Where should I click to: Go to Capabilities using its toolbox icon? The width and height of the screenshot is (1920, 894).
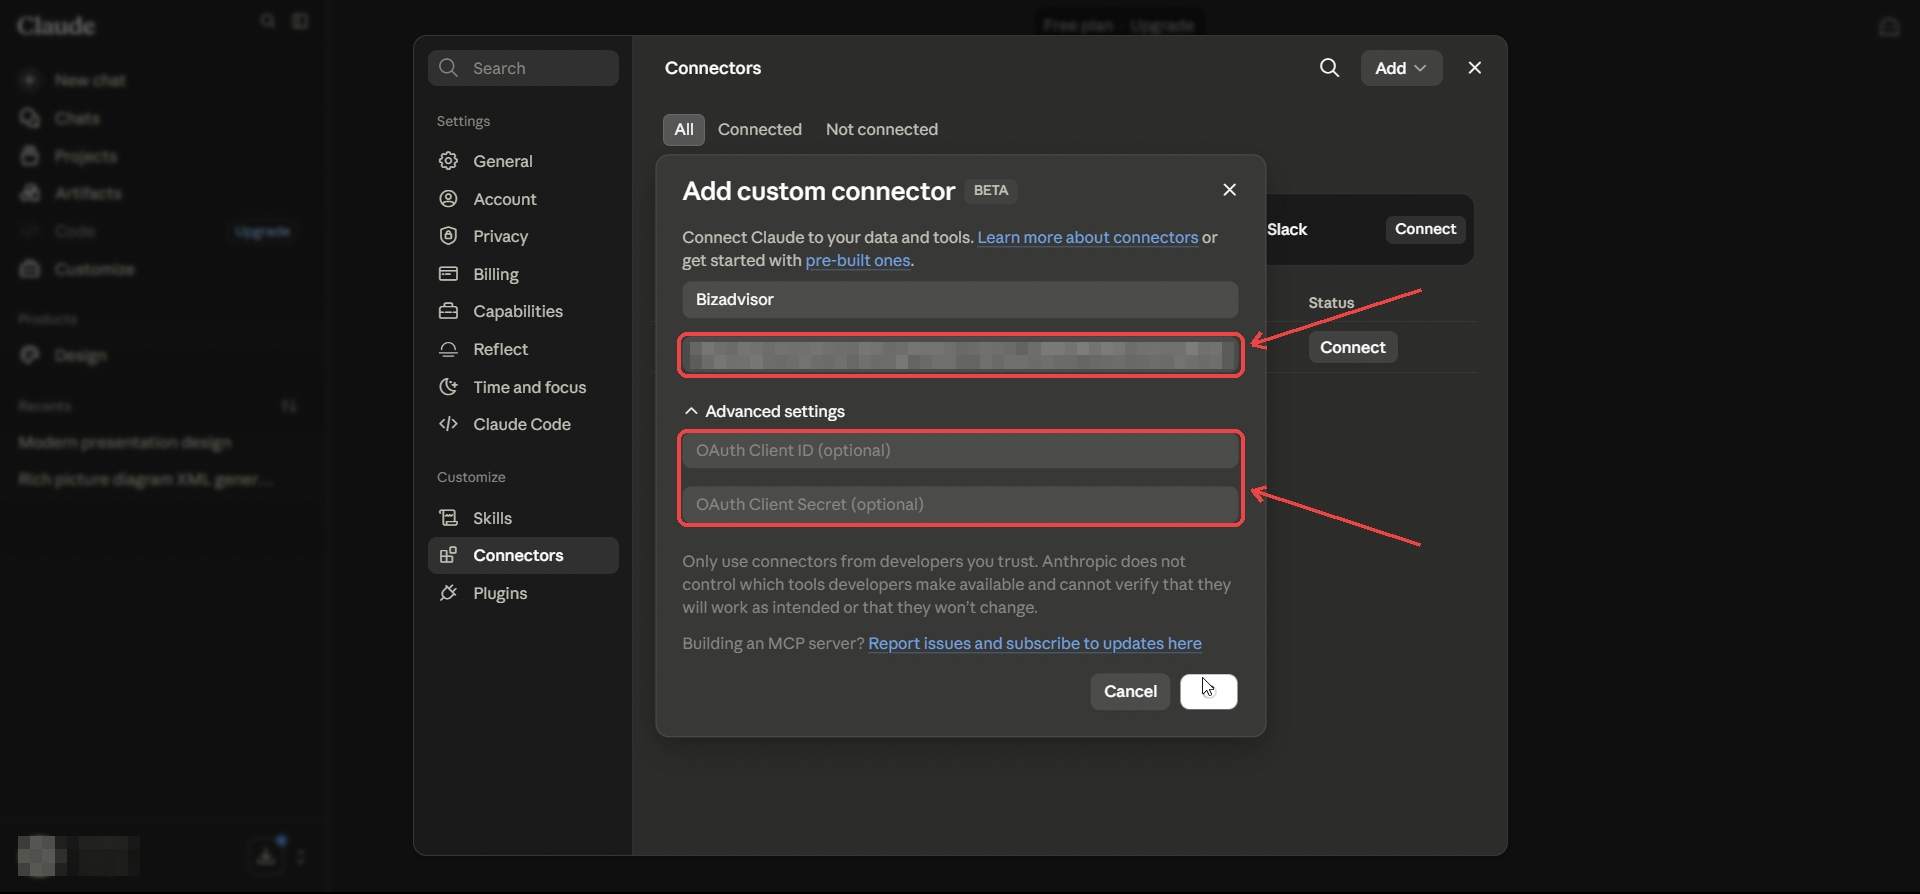coord(449,311)
